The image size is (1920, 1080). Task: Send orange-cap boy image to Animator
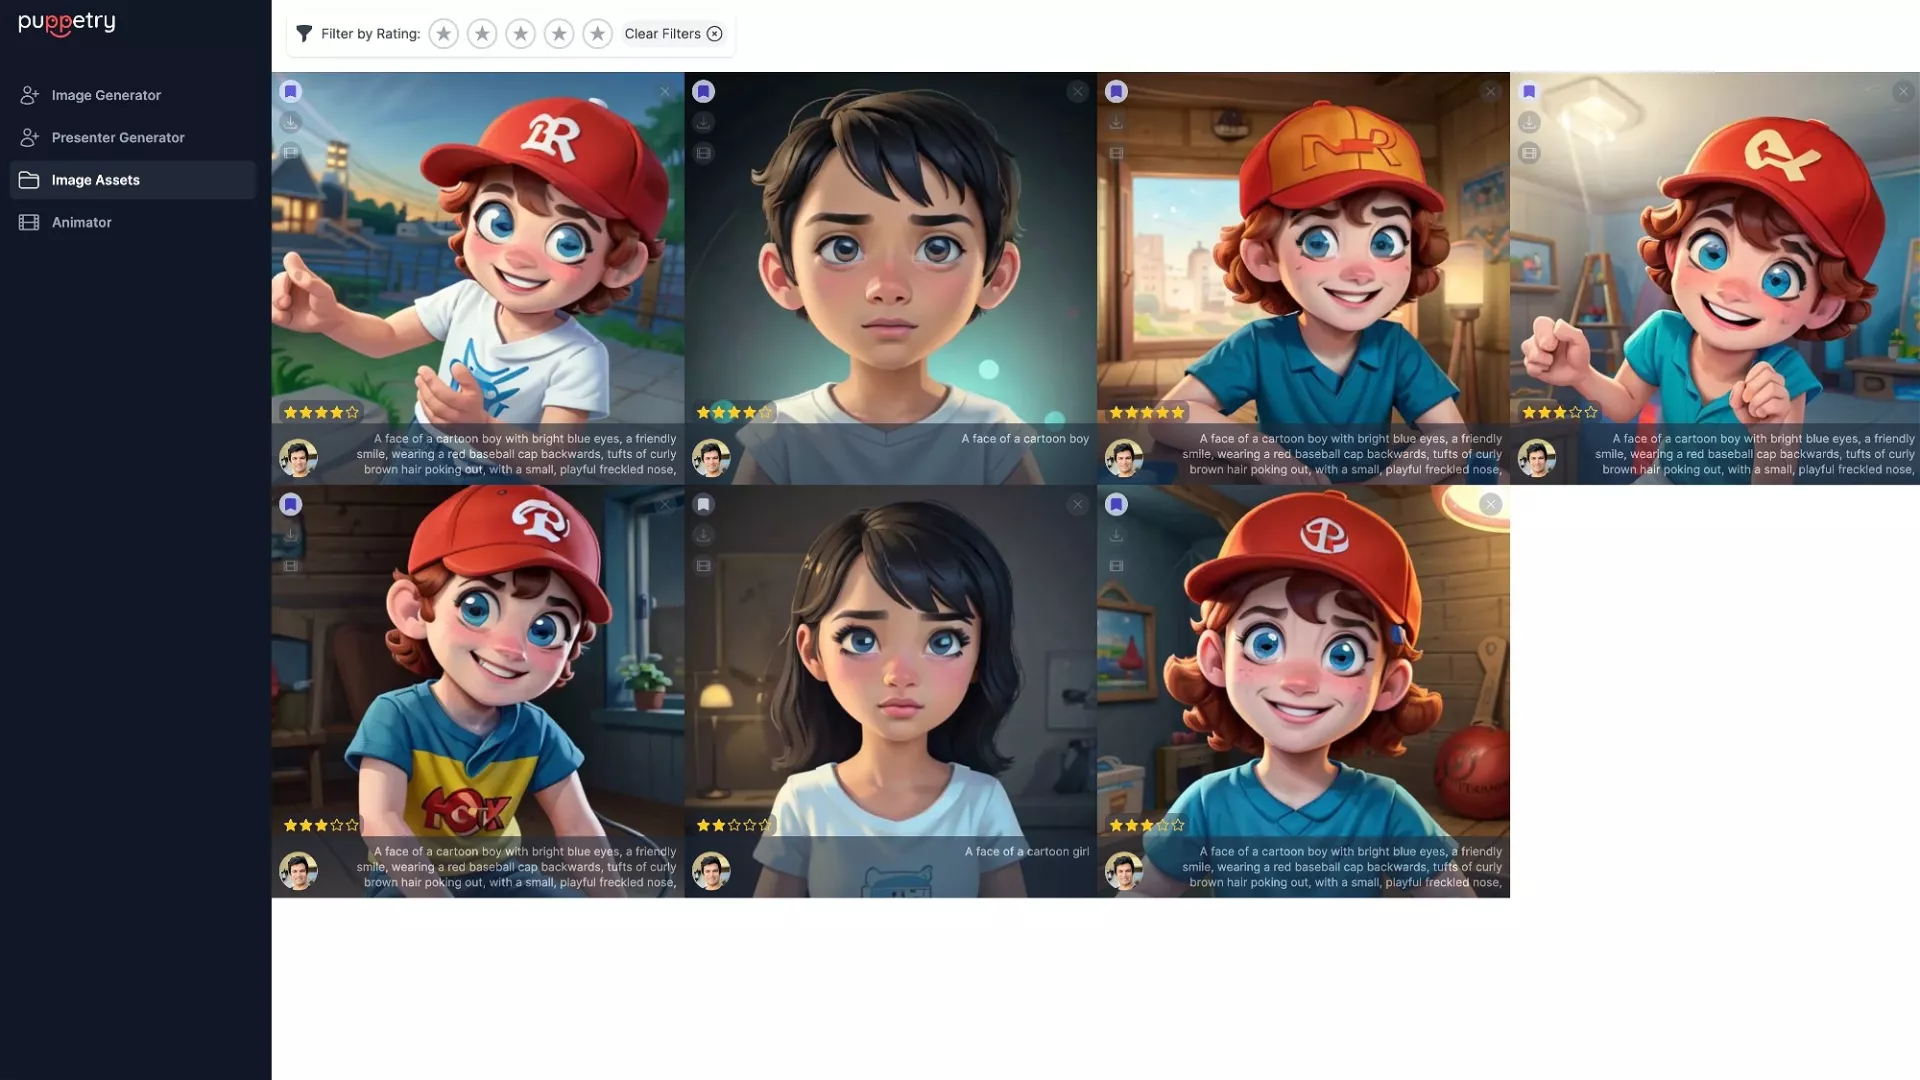pyautogui.click(x=1116, y=153)
